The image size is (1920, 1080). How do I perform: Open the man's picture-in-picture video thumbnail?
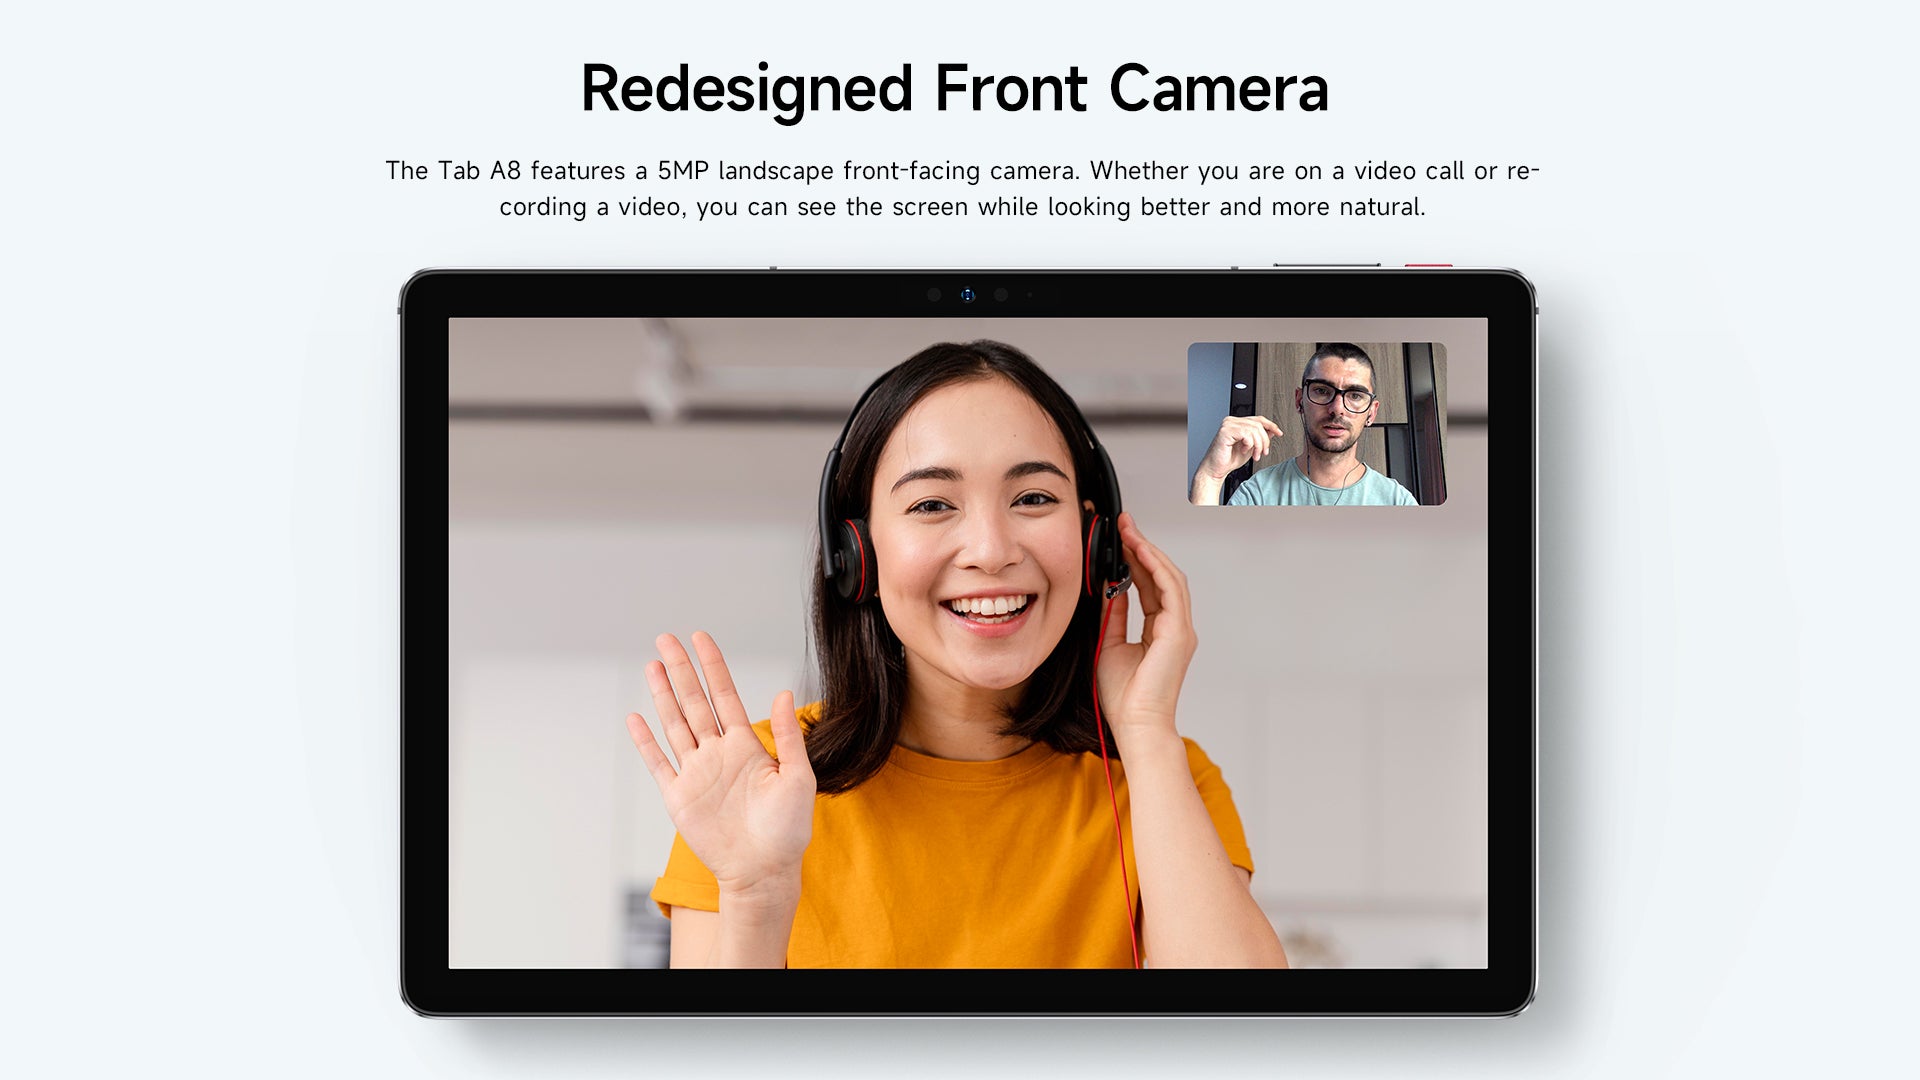[x=1316, y=424]
